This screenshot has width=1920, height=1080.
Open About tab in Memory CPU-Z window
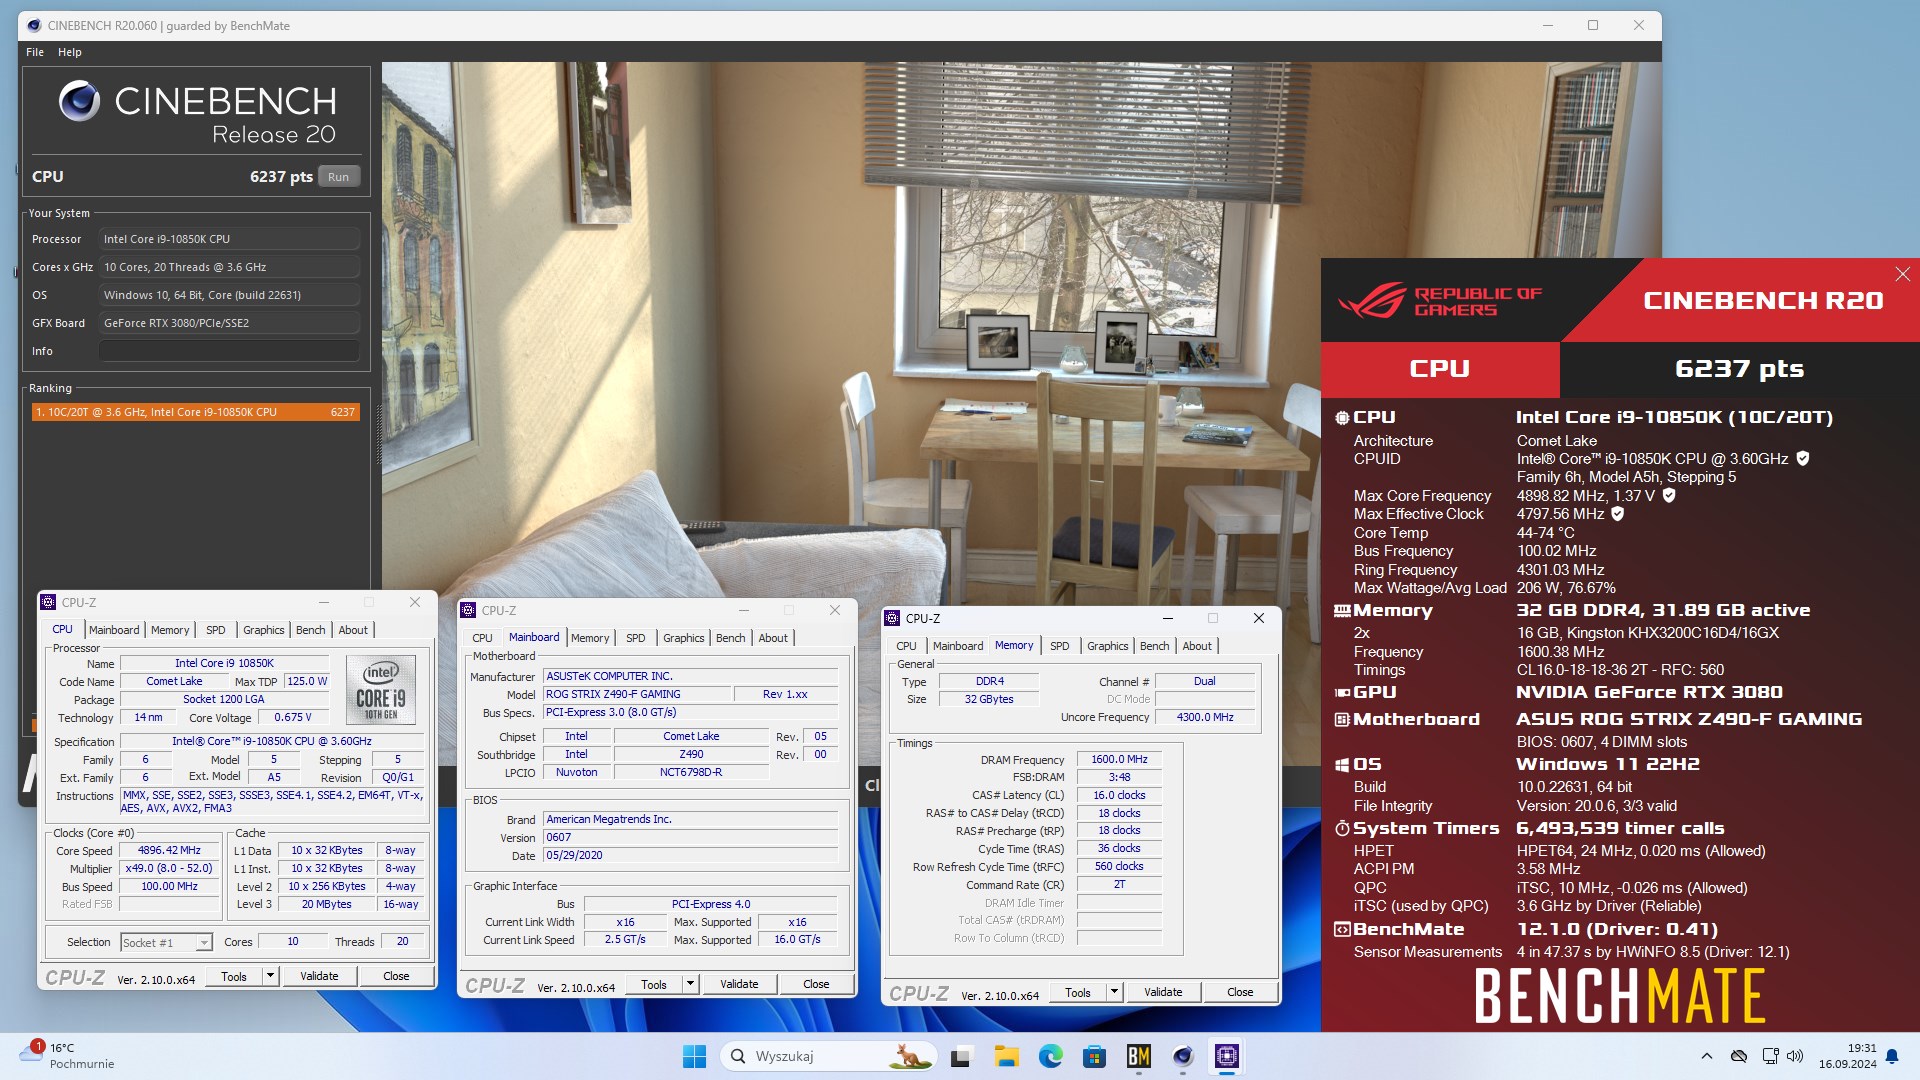pyautogui.click(x=1197, y=646)
